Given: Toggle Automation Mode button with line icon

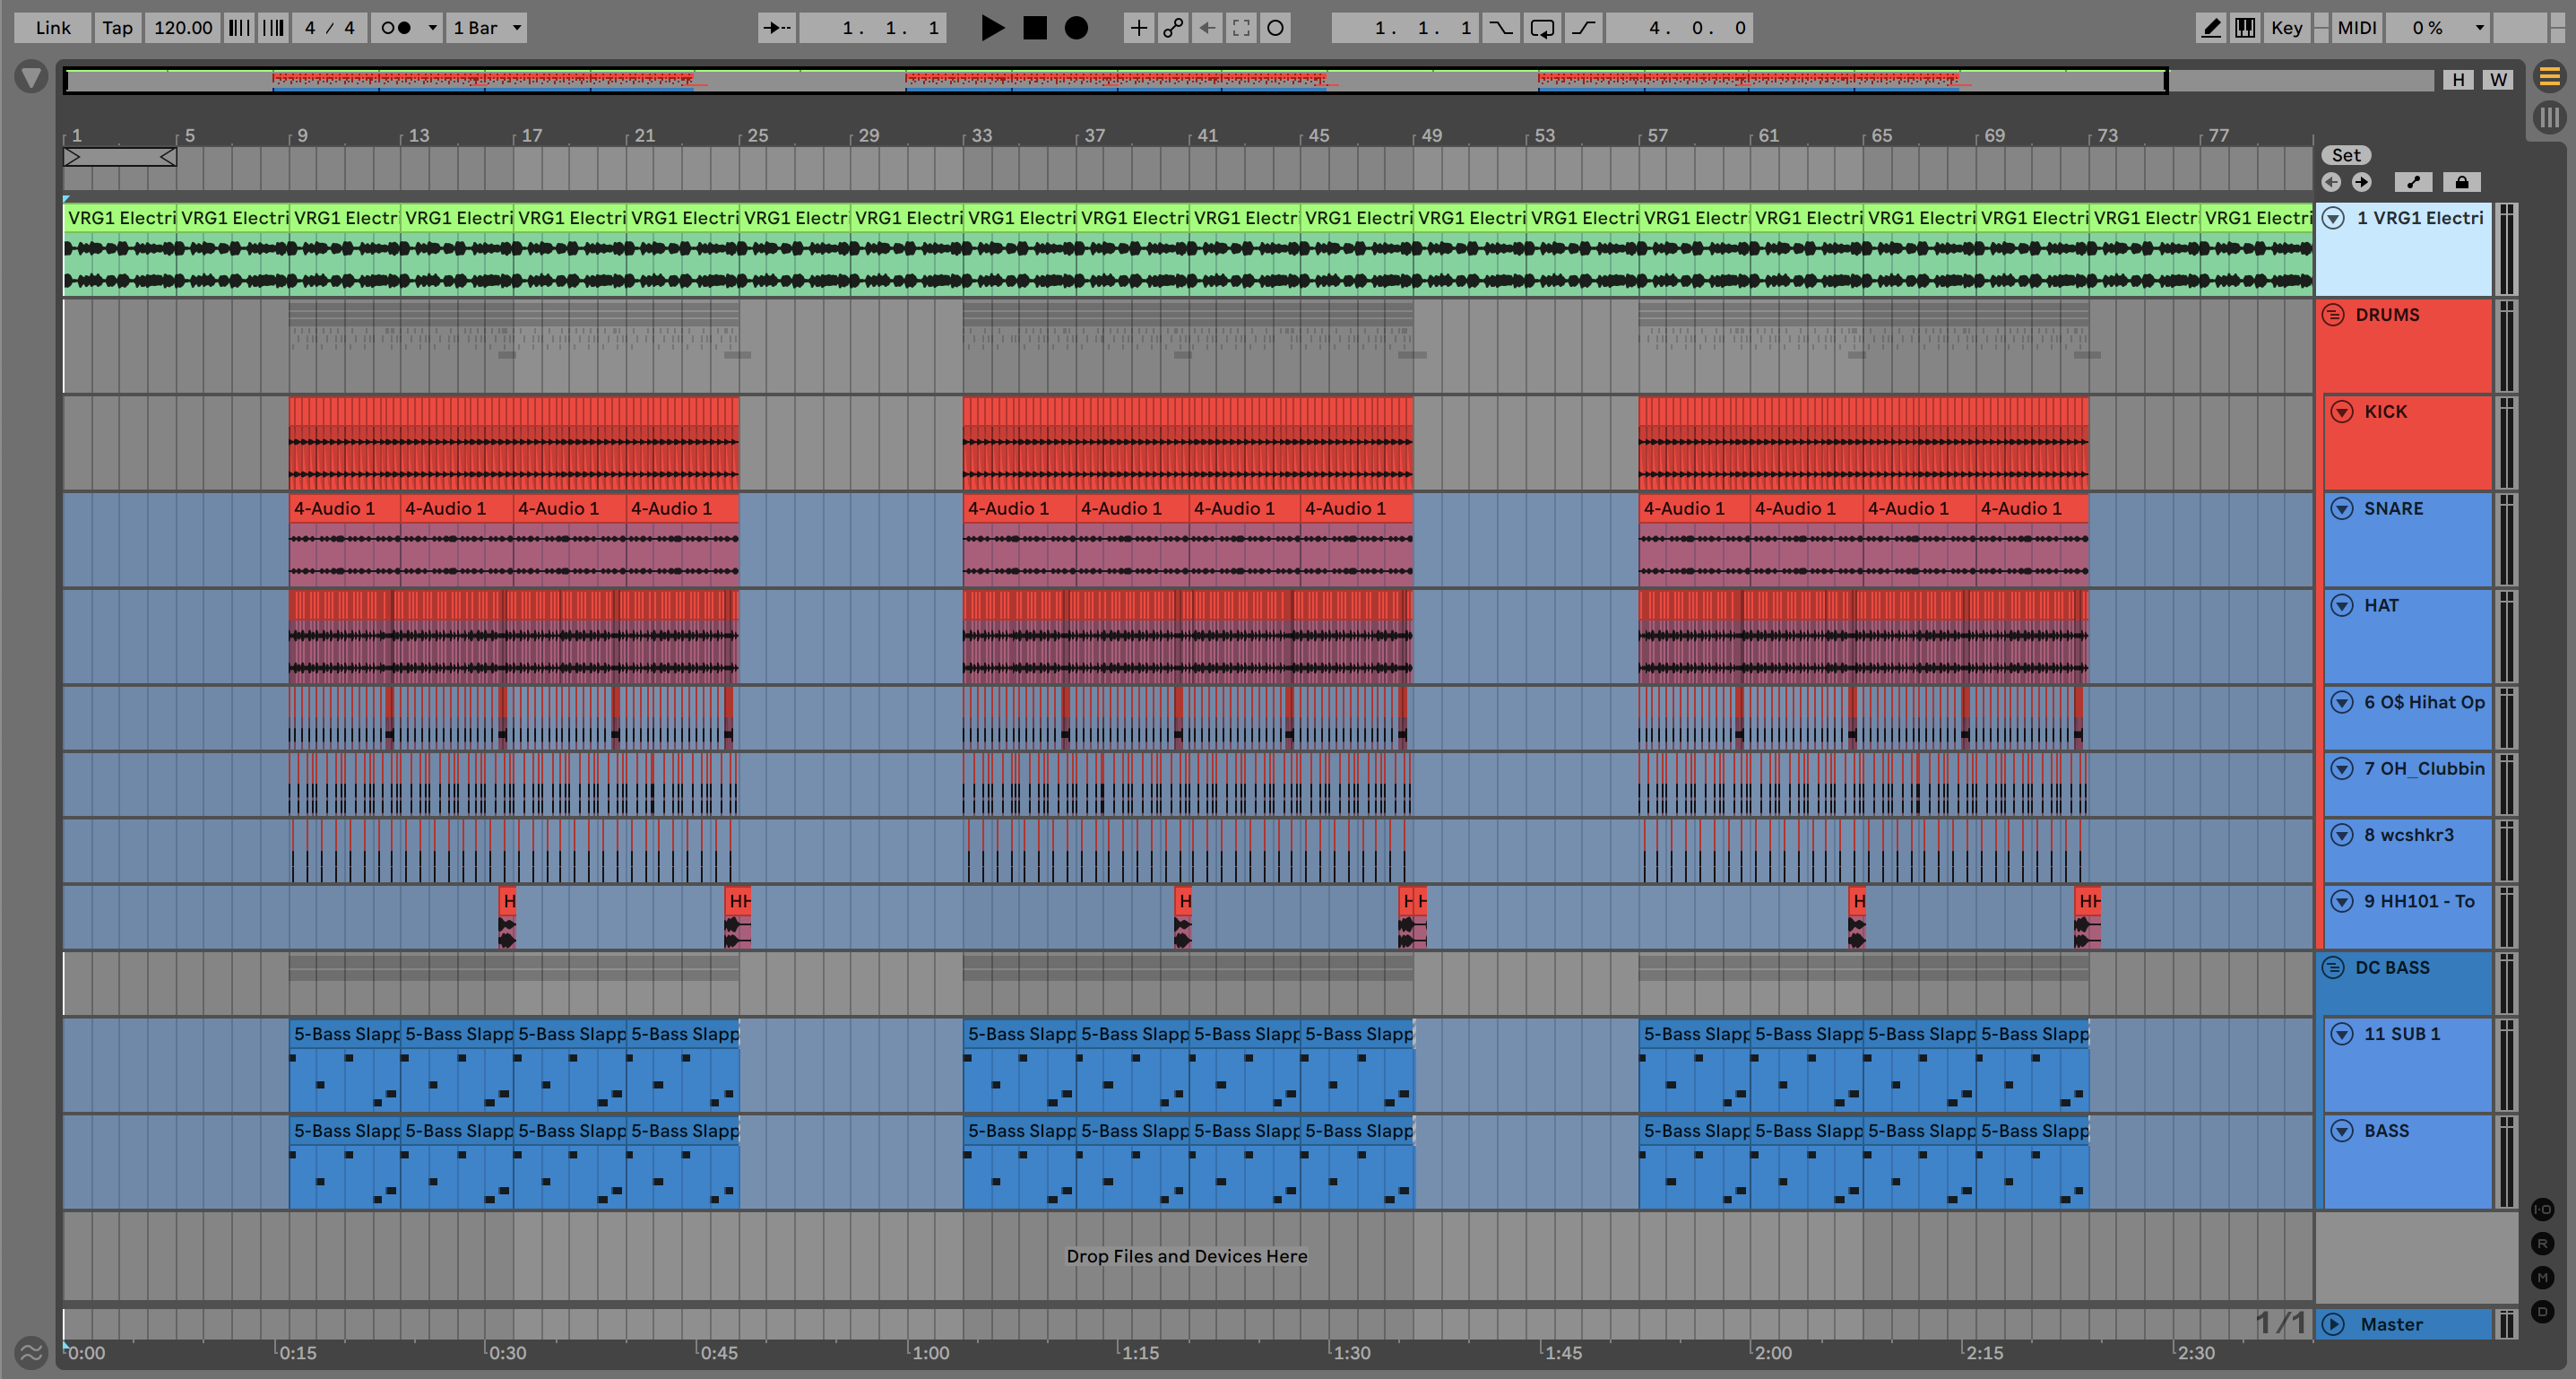Looking at the screenshot, I should 2413,182.
